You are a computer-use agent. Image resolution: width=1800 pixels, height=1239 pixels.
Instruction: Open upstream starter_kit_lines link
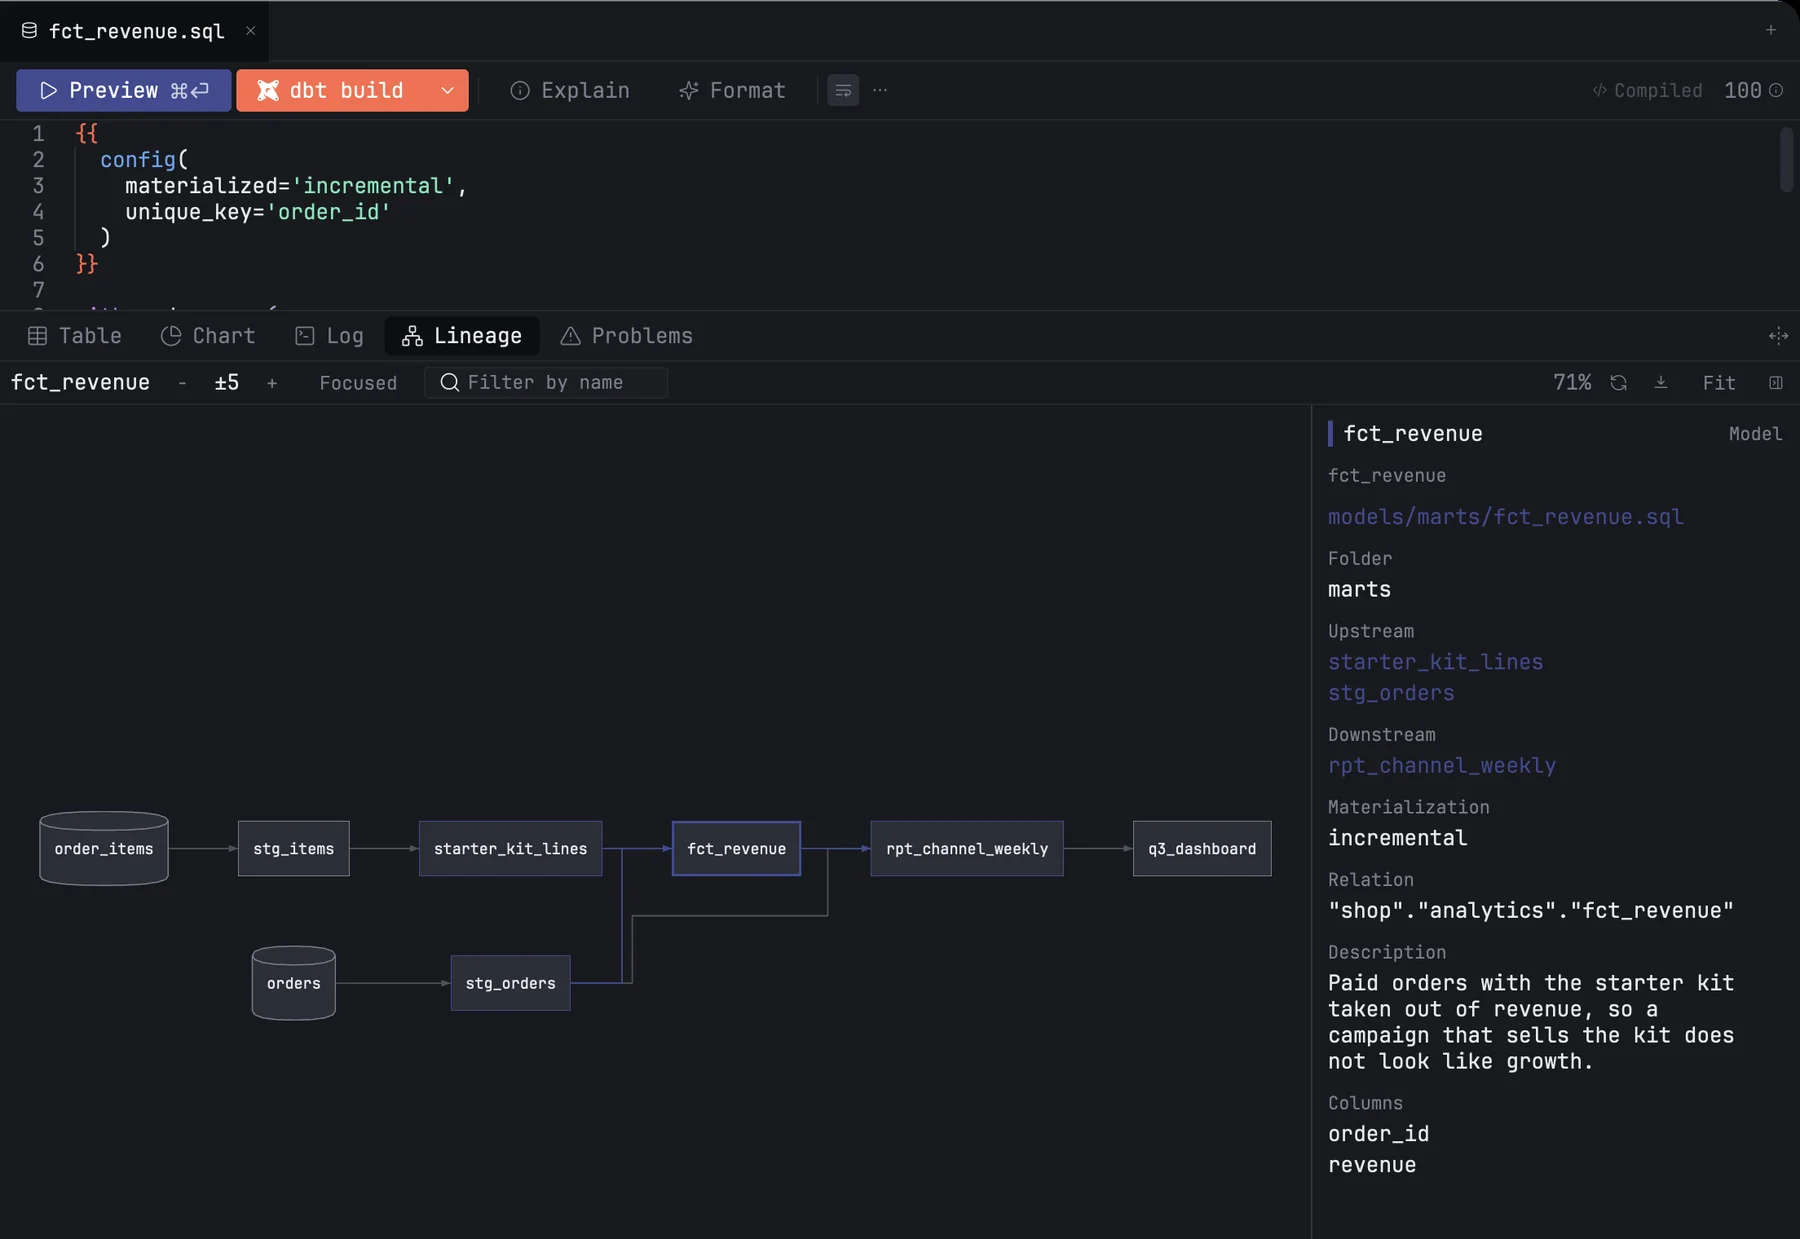pos(1435,662)
